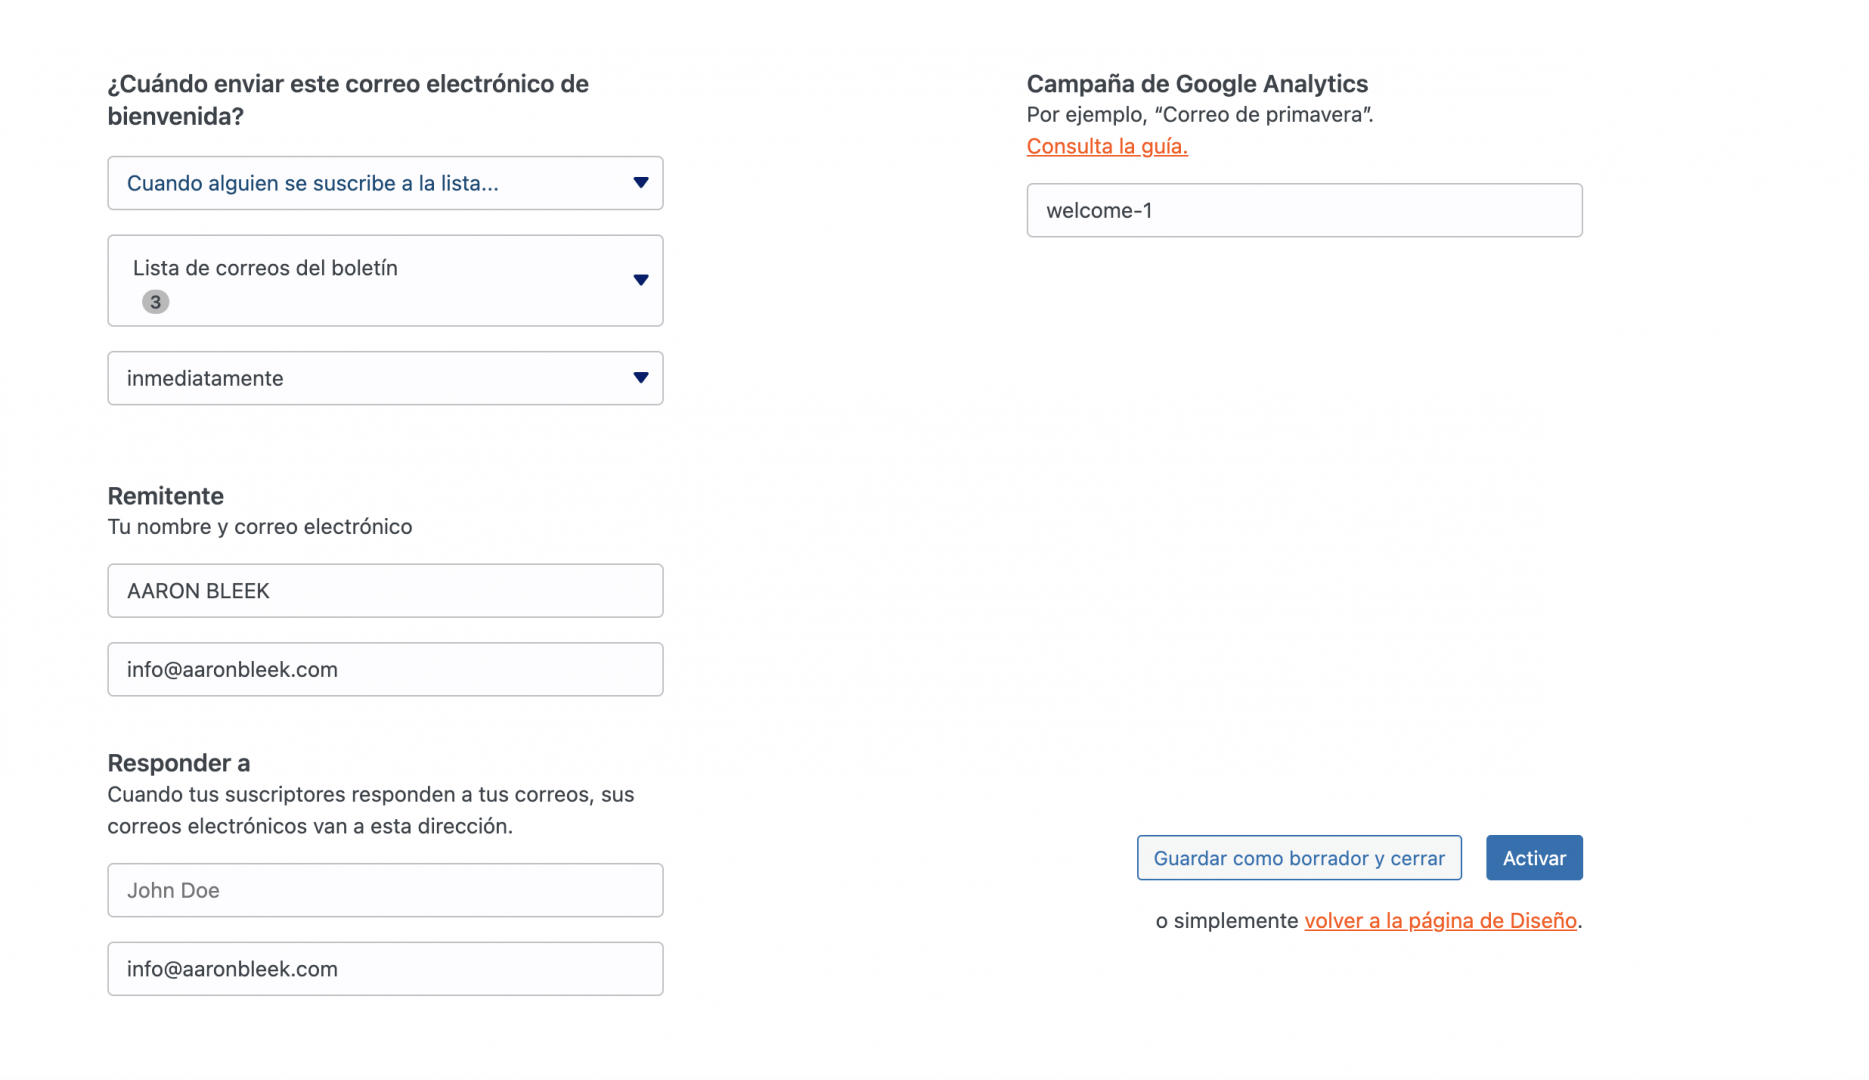1869x1080 pixels.
Task: Click the reply-to email field under Responder a
Action: point(385,969)
